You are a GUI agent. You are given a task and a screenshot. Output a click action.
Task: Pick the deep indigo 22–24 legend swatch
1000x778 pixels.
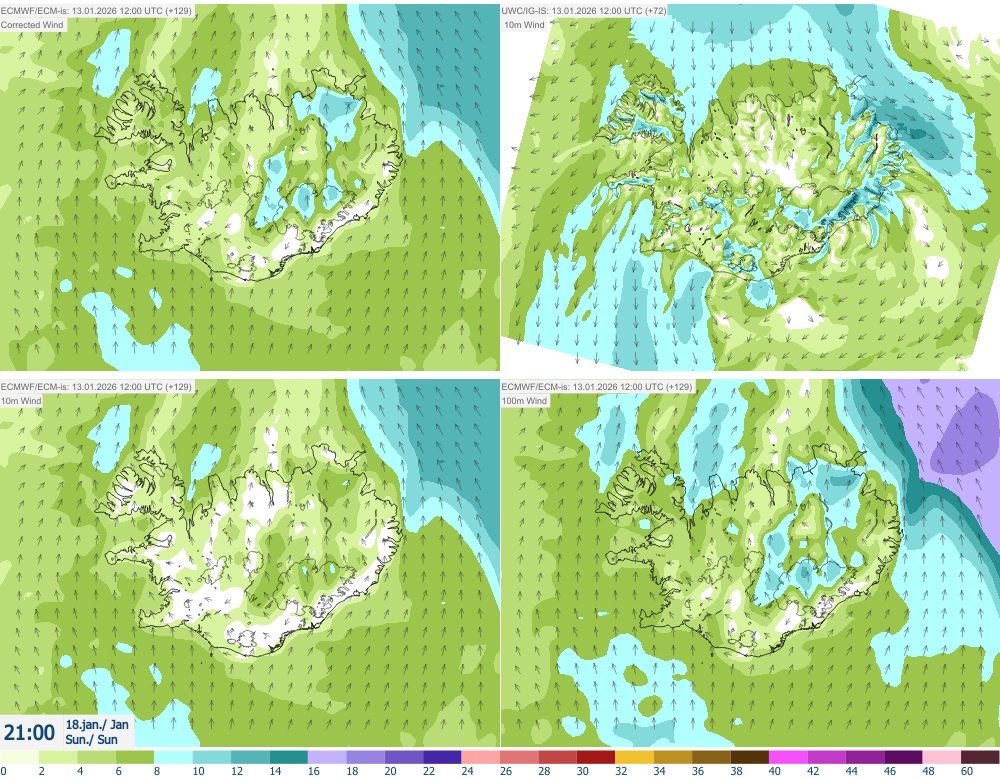[442, 757]
